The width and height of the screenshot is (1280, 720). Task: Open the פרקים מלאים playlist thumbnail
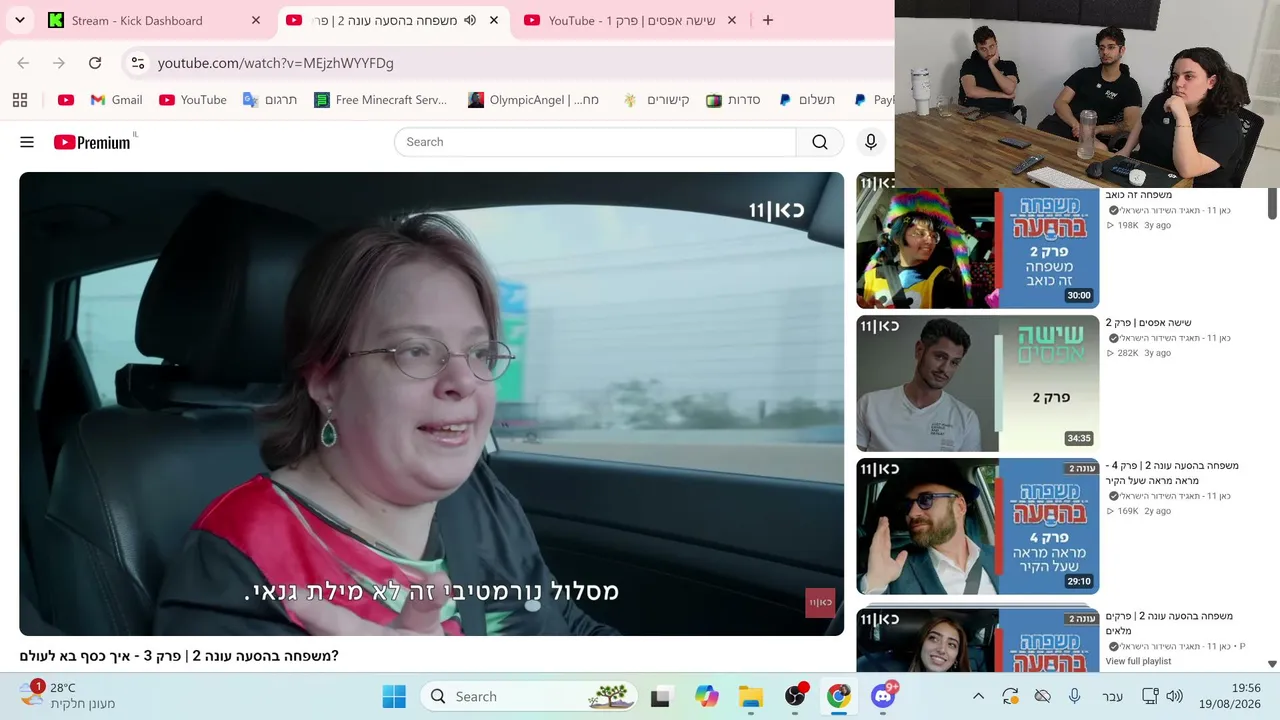point(977,640)
